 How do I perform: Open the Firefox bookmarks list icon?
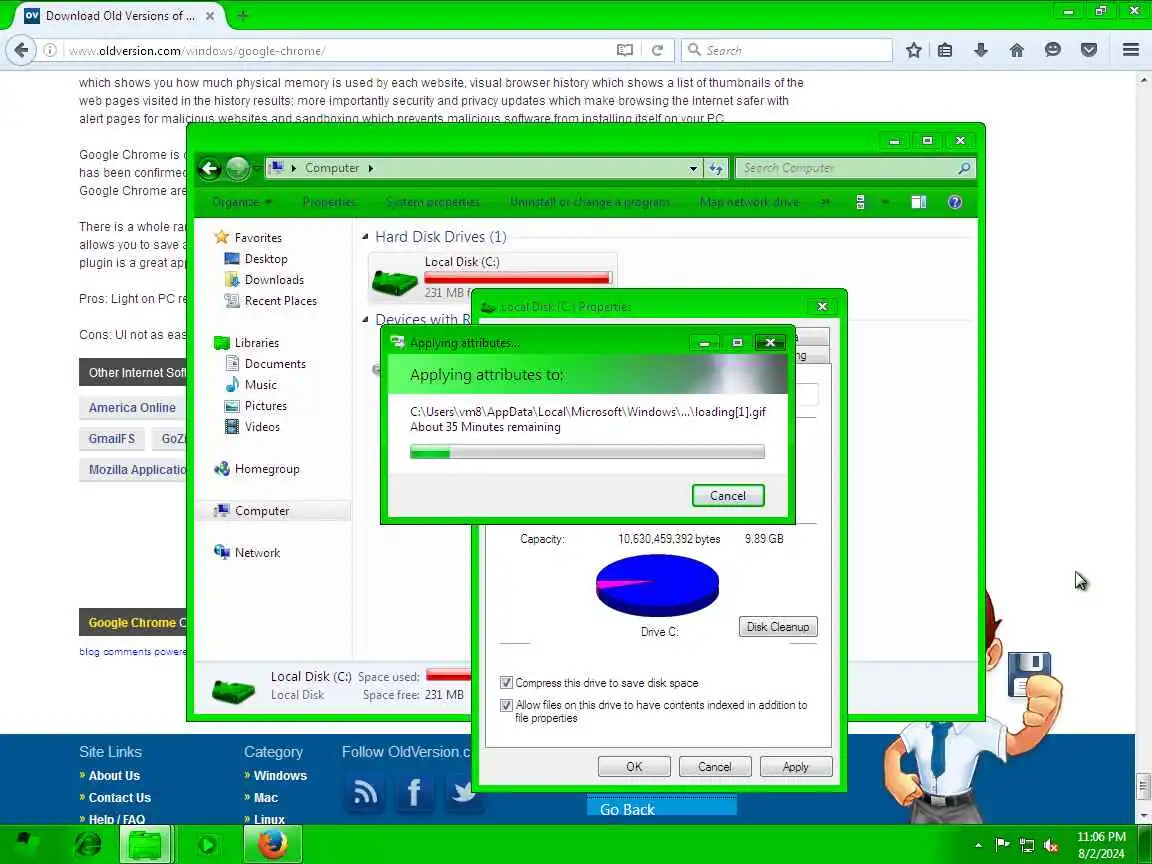point(945,50)
